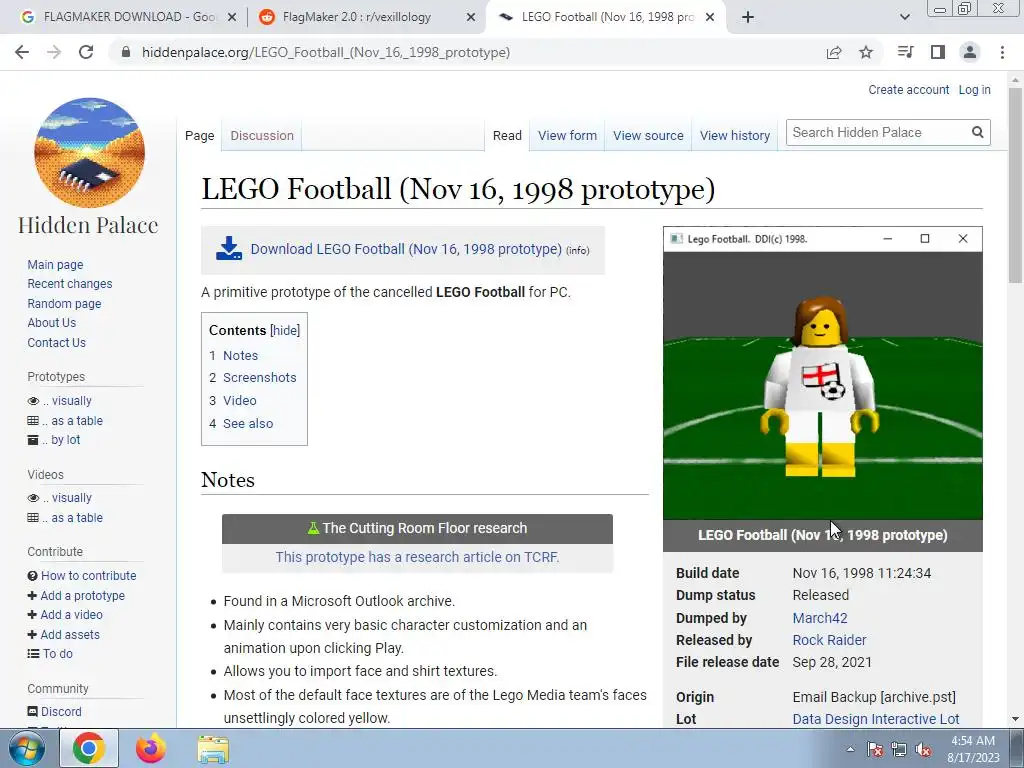Open Recent changes in sidebar
This screenshot has width=1024, height=768.
(x=69, y=283)
